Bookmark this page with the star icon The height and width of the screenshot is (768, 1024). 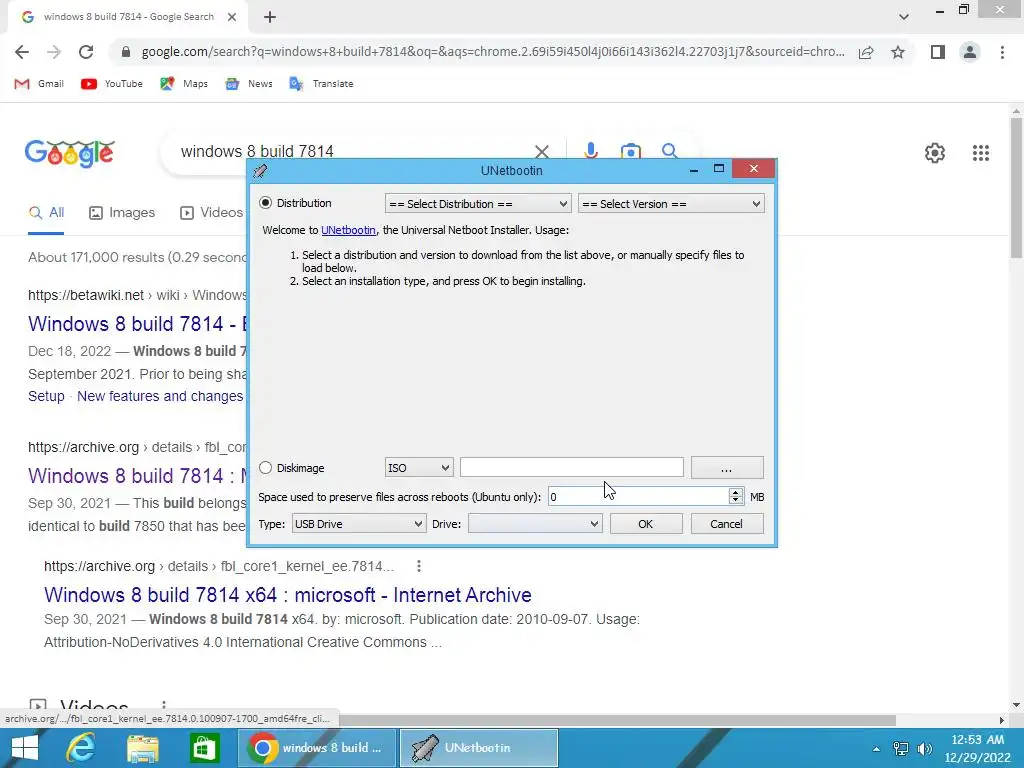898,52
